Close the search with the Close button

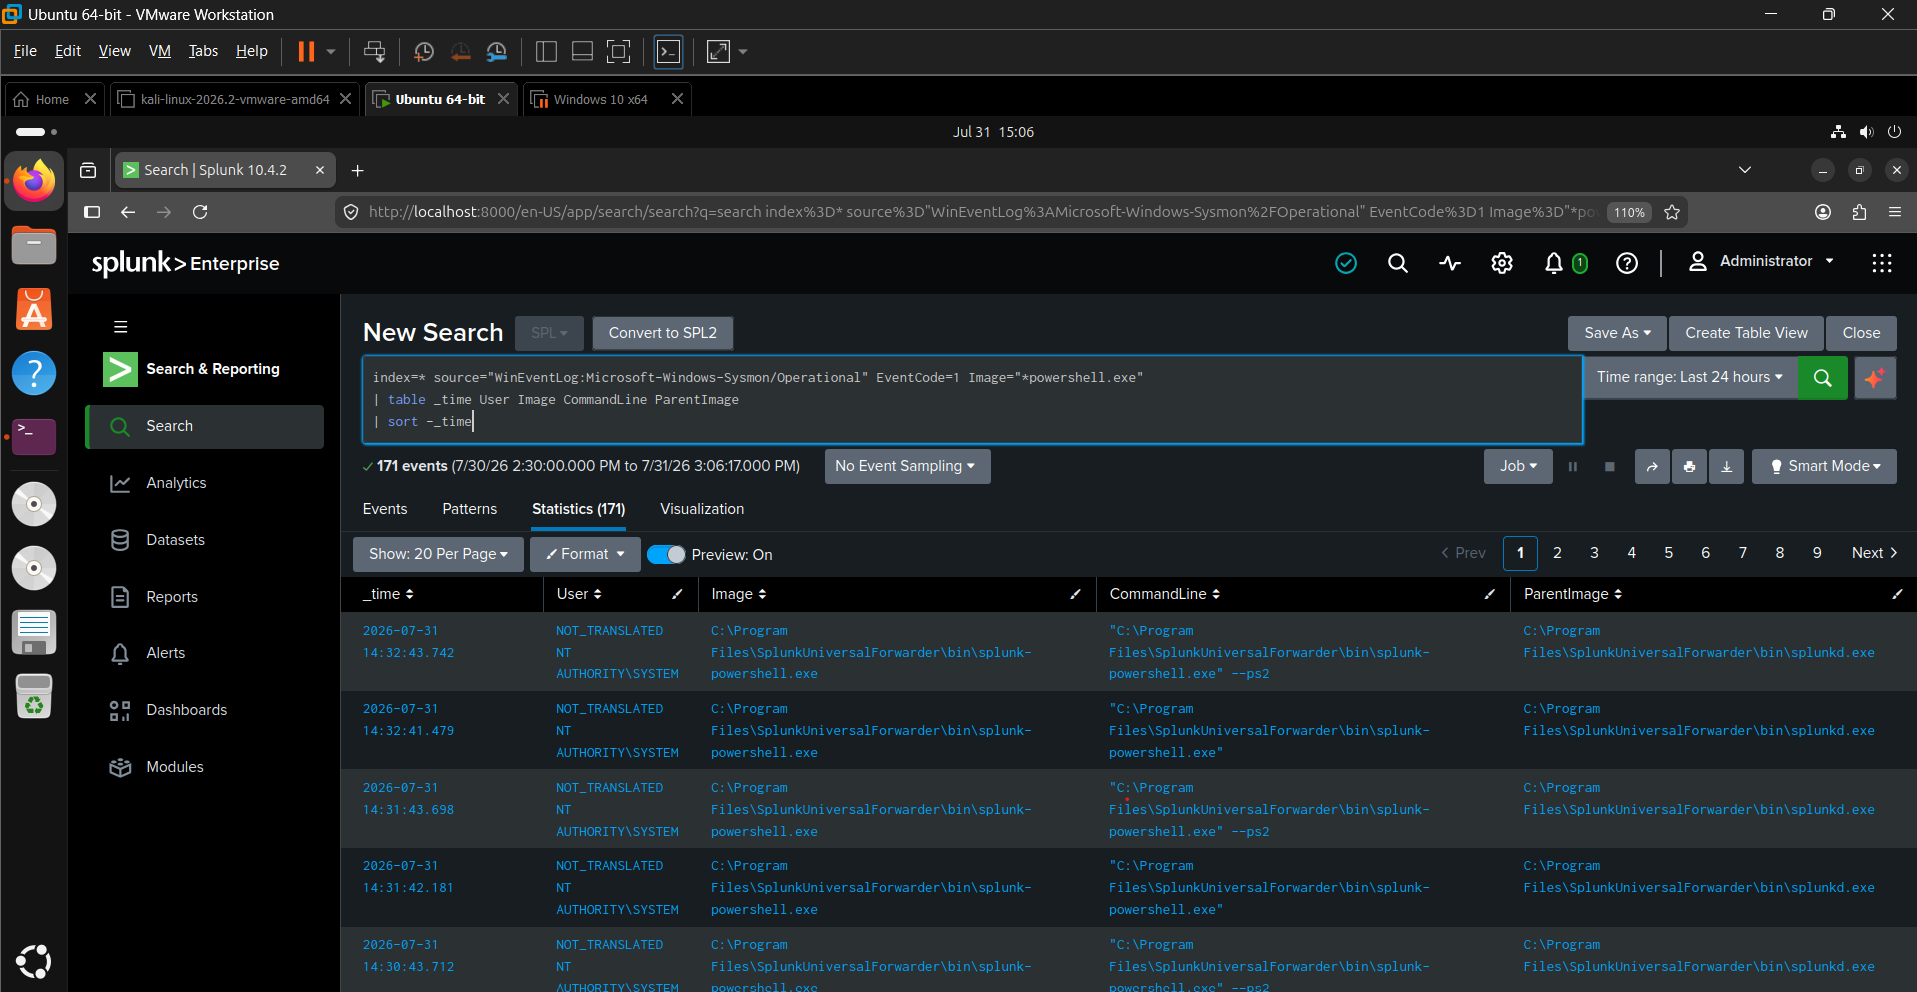click(x=1861, y=333)
